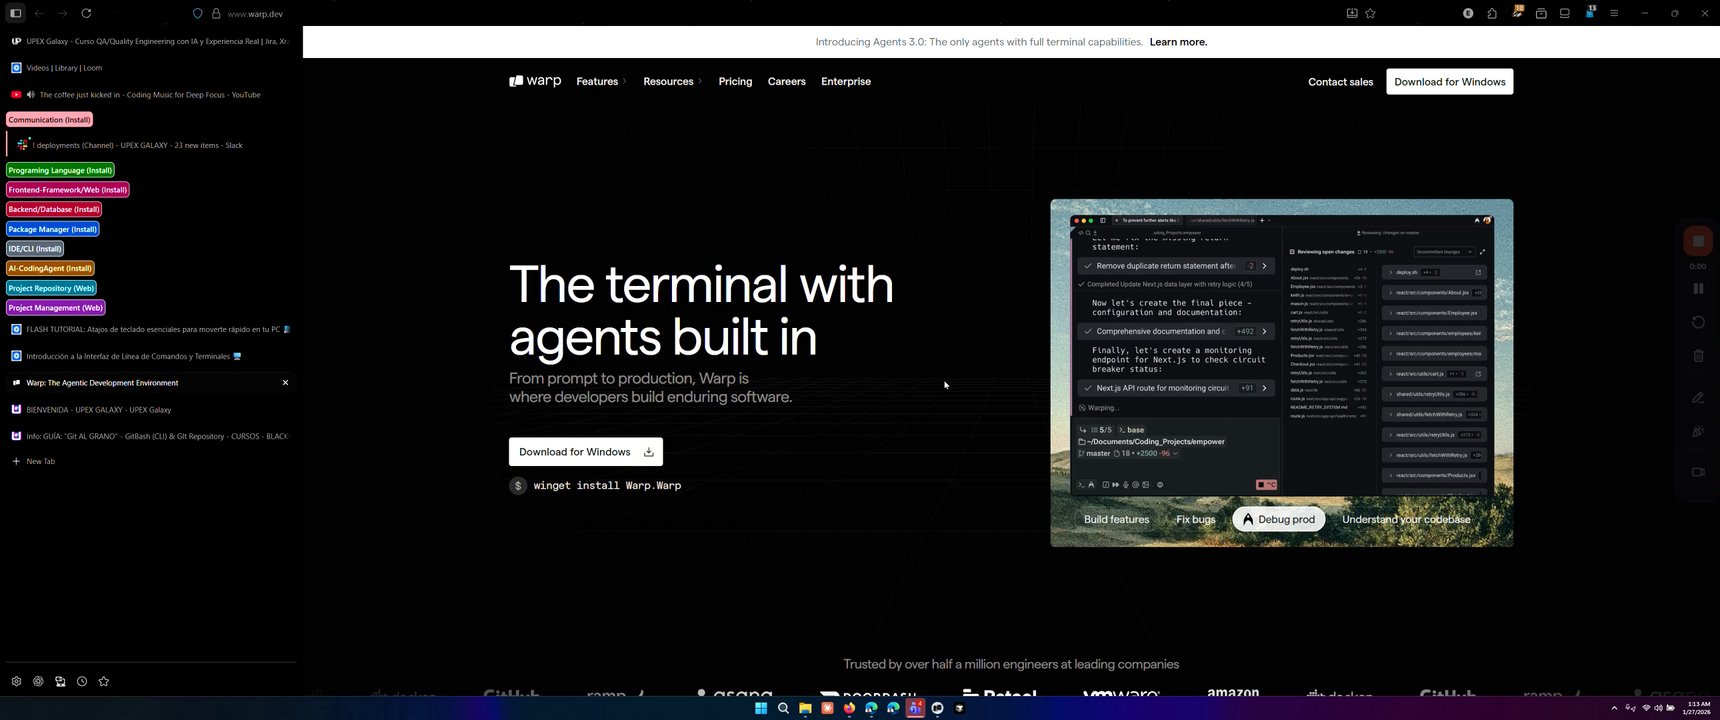The image size is (1720, 720).
Task: Open Windows taskbar search
Action: pyautogui.click(x=783, y=708)
